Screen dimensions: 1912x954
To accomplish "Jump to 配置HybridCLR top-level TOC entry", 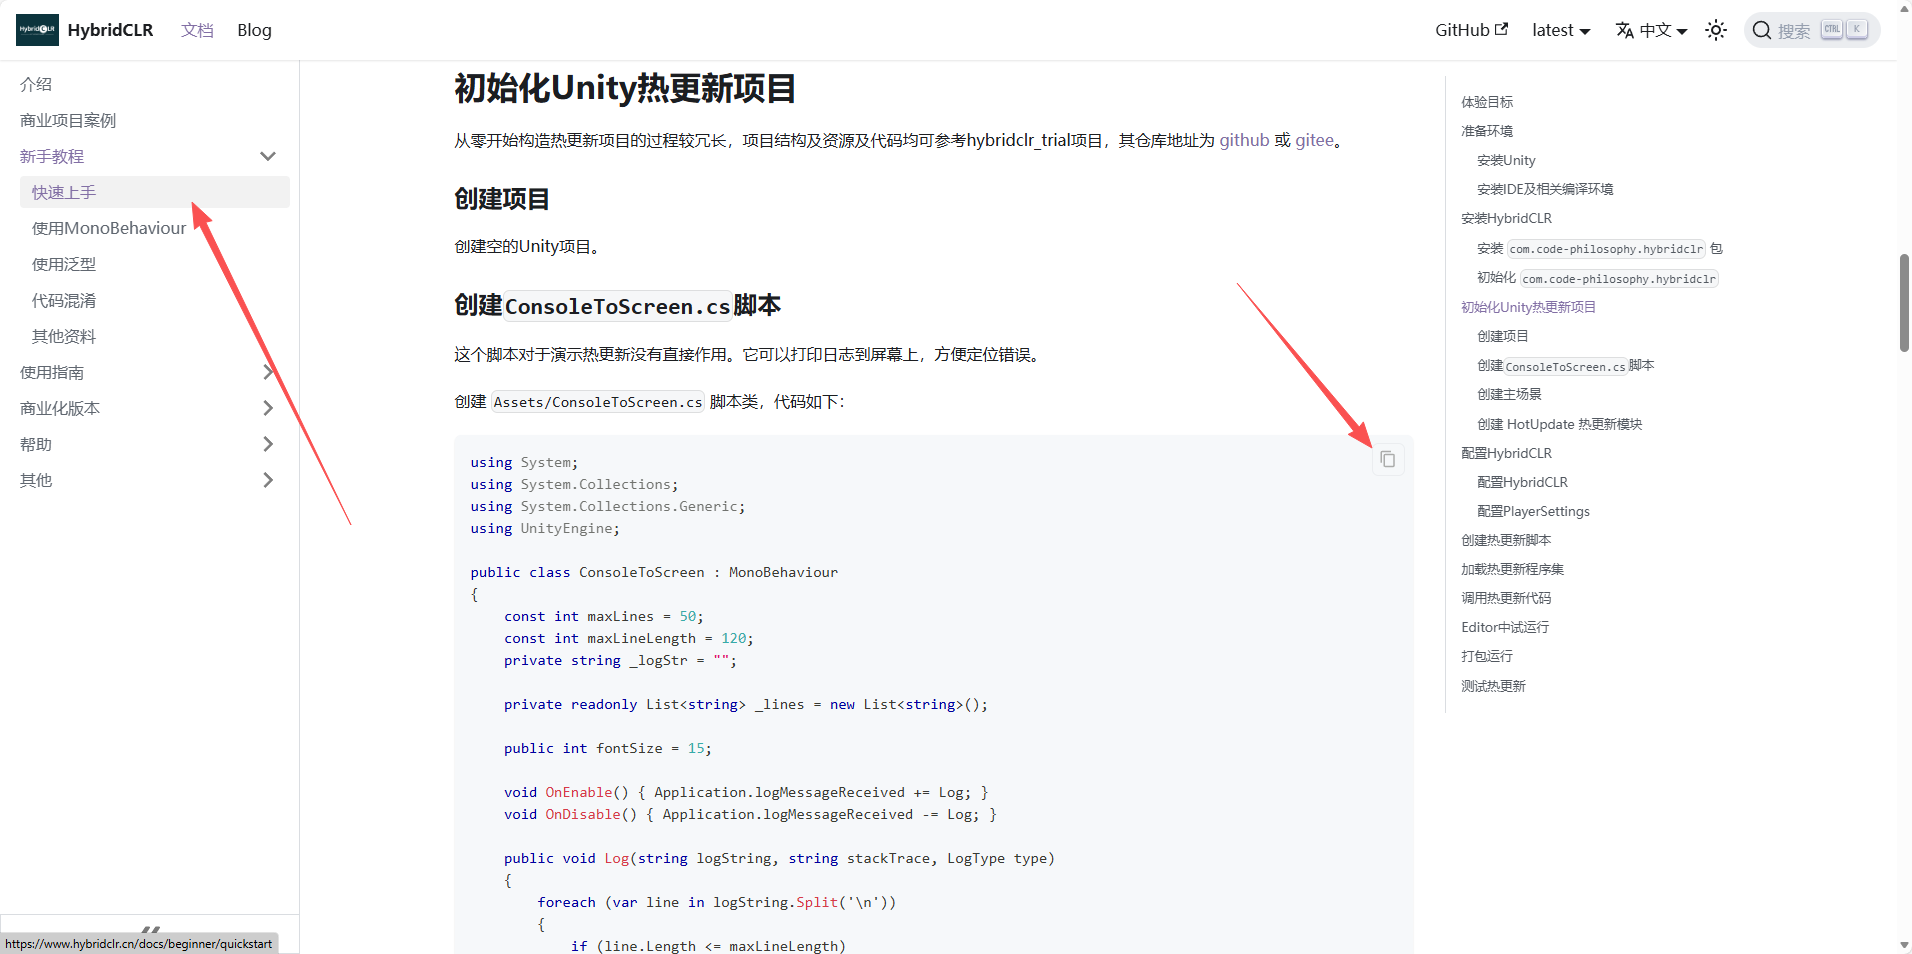I will tap(1506, 453).
